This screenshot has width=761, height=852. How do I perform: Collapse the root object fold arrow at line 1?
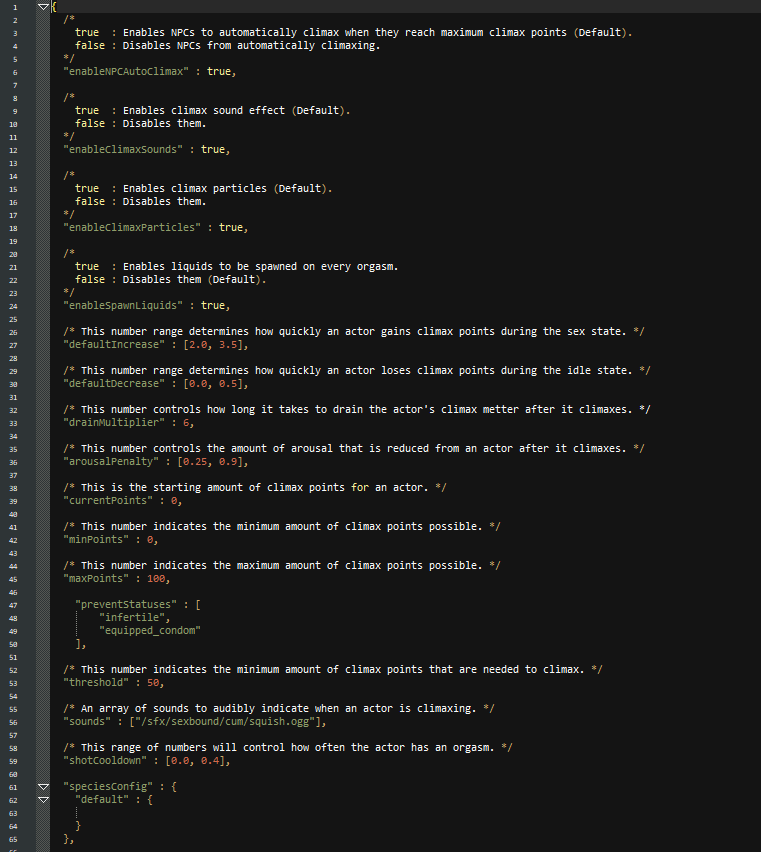tap(43, 7)
